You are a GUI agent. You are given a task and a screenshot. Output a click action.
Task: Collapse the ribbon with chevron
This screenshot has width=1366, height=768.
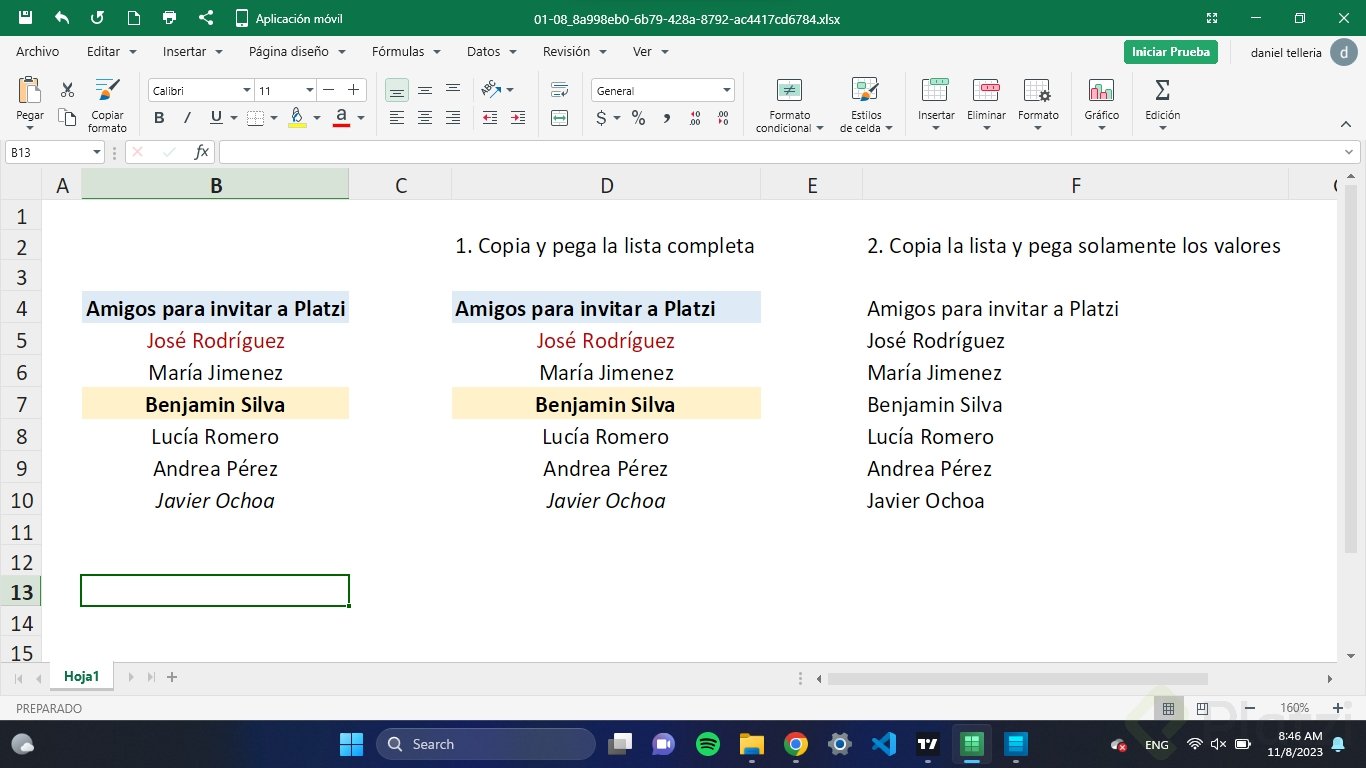1346,124
